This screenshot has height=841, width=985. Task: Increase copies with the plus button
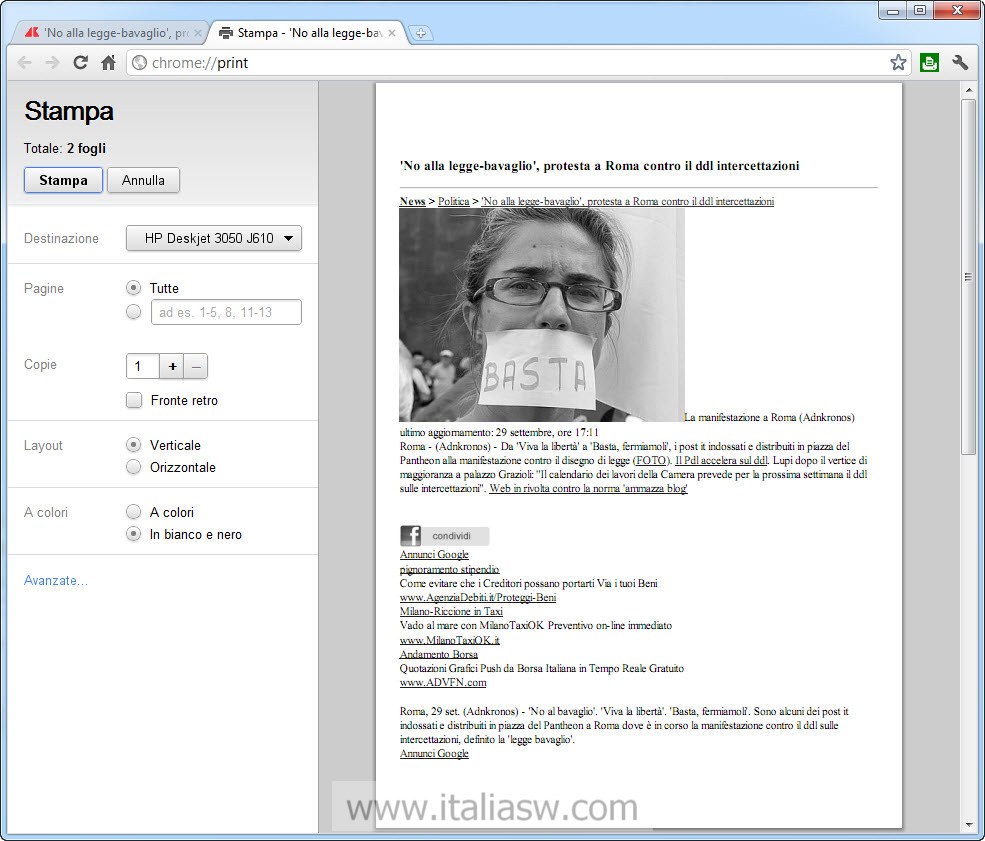pyautogui.click(x=172, y=366)
